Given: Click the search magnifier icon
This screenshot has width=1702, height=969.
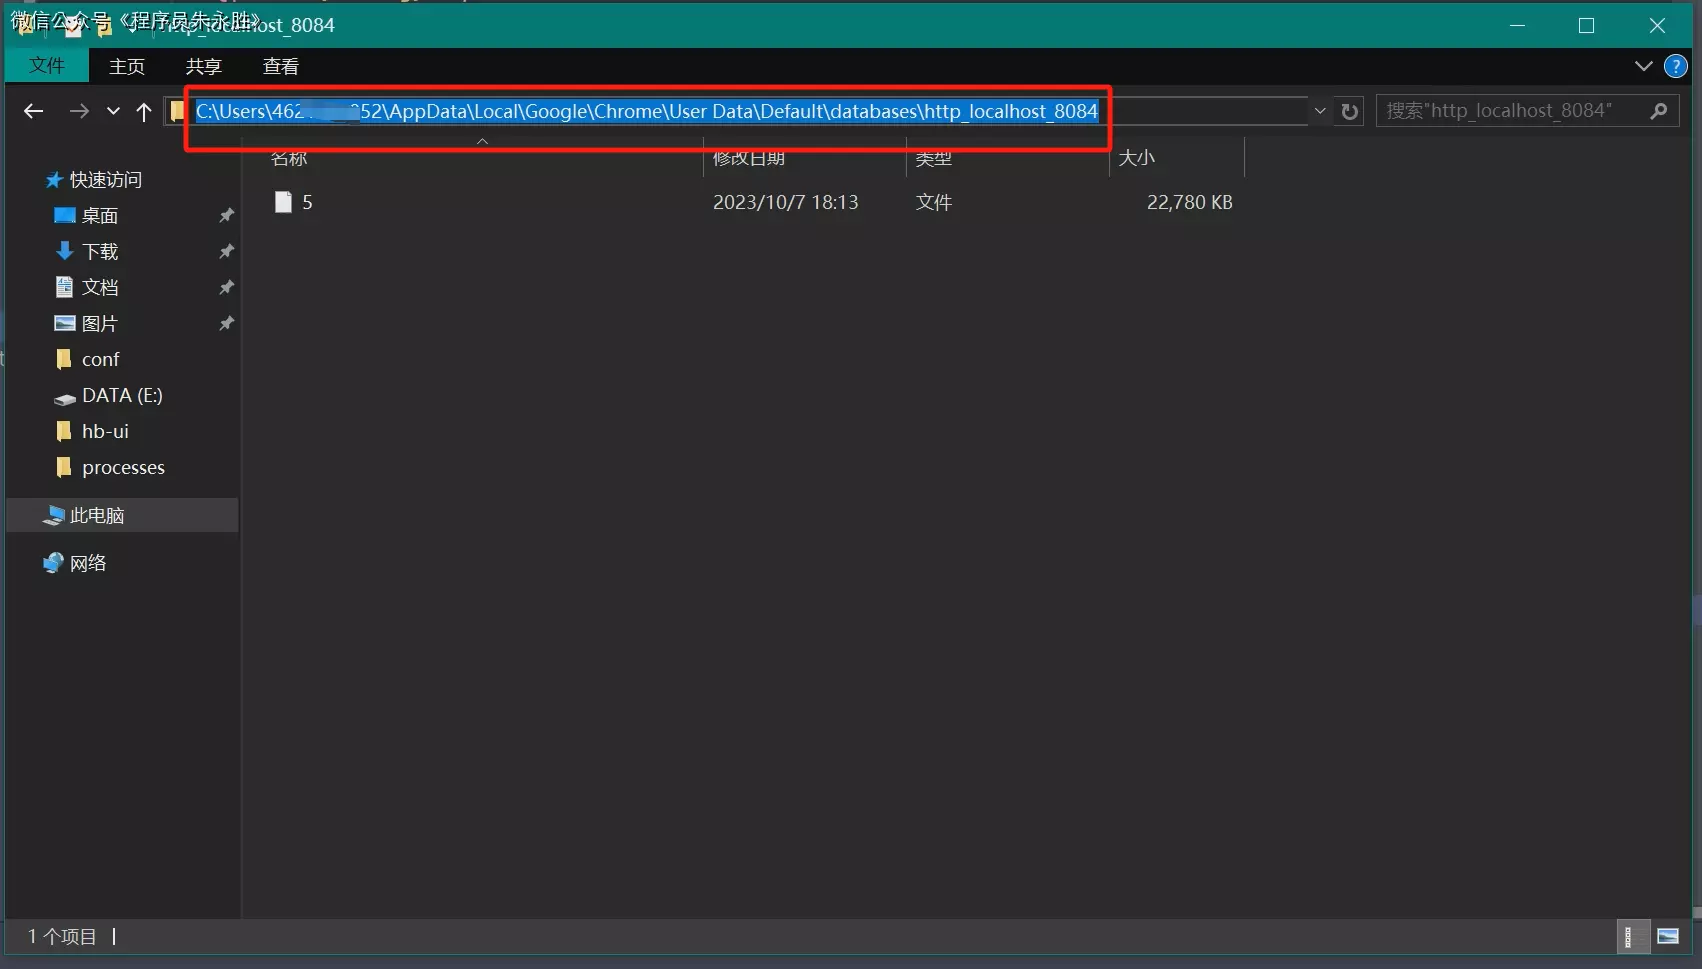Looking at the screenshot, I should click(1659, 111).
